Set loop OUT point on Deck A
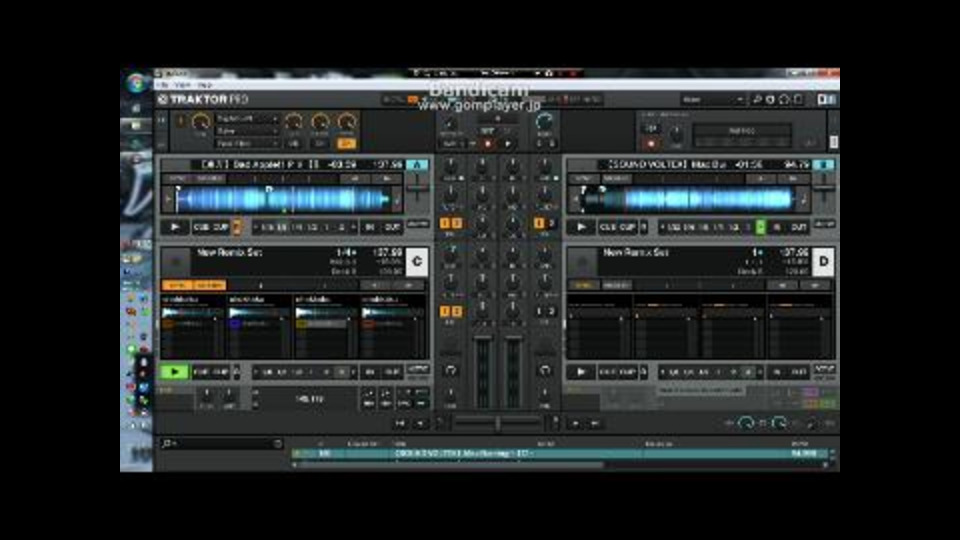This screenshot has height=540, width=960. (x=392, y=227)
